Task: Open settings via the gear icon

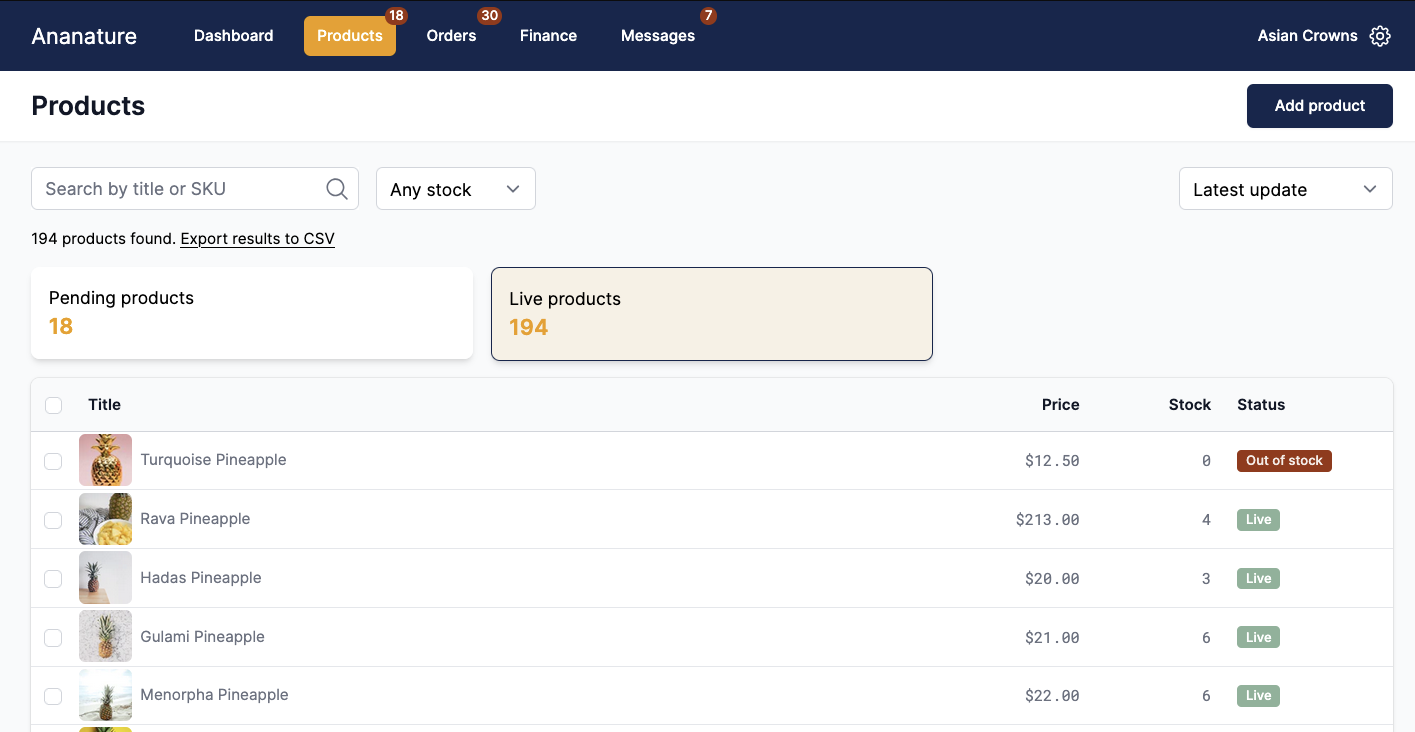Action: (1380, 36)
